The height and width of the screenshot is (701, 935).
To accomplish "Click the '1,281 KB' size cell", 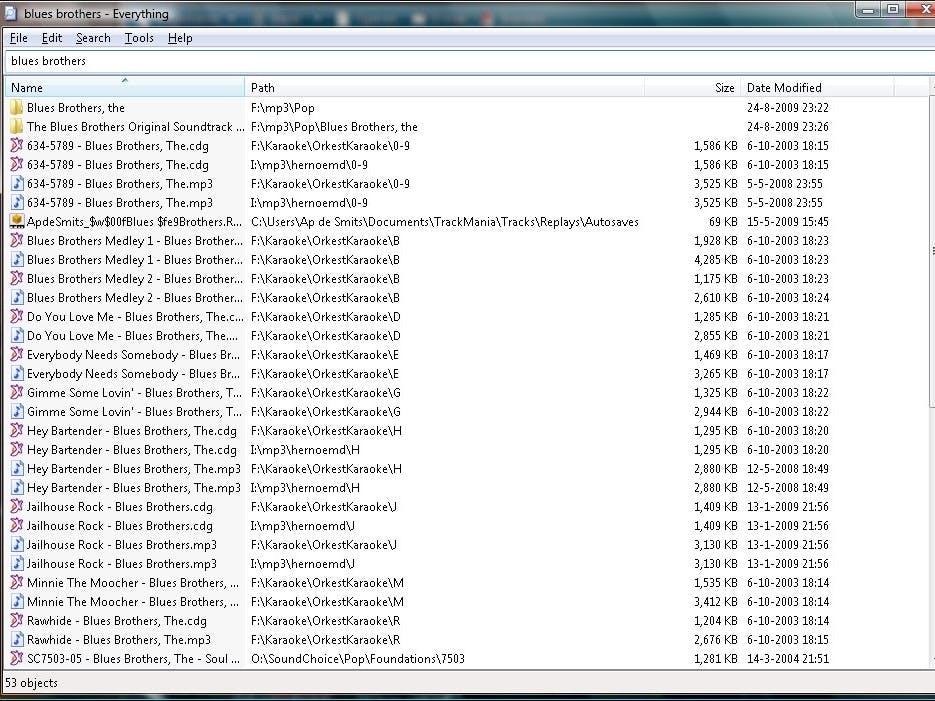I will 716,659.
